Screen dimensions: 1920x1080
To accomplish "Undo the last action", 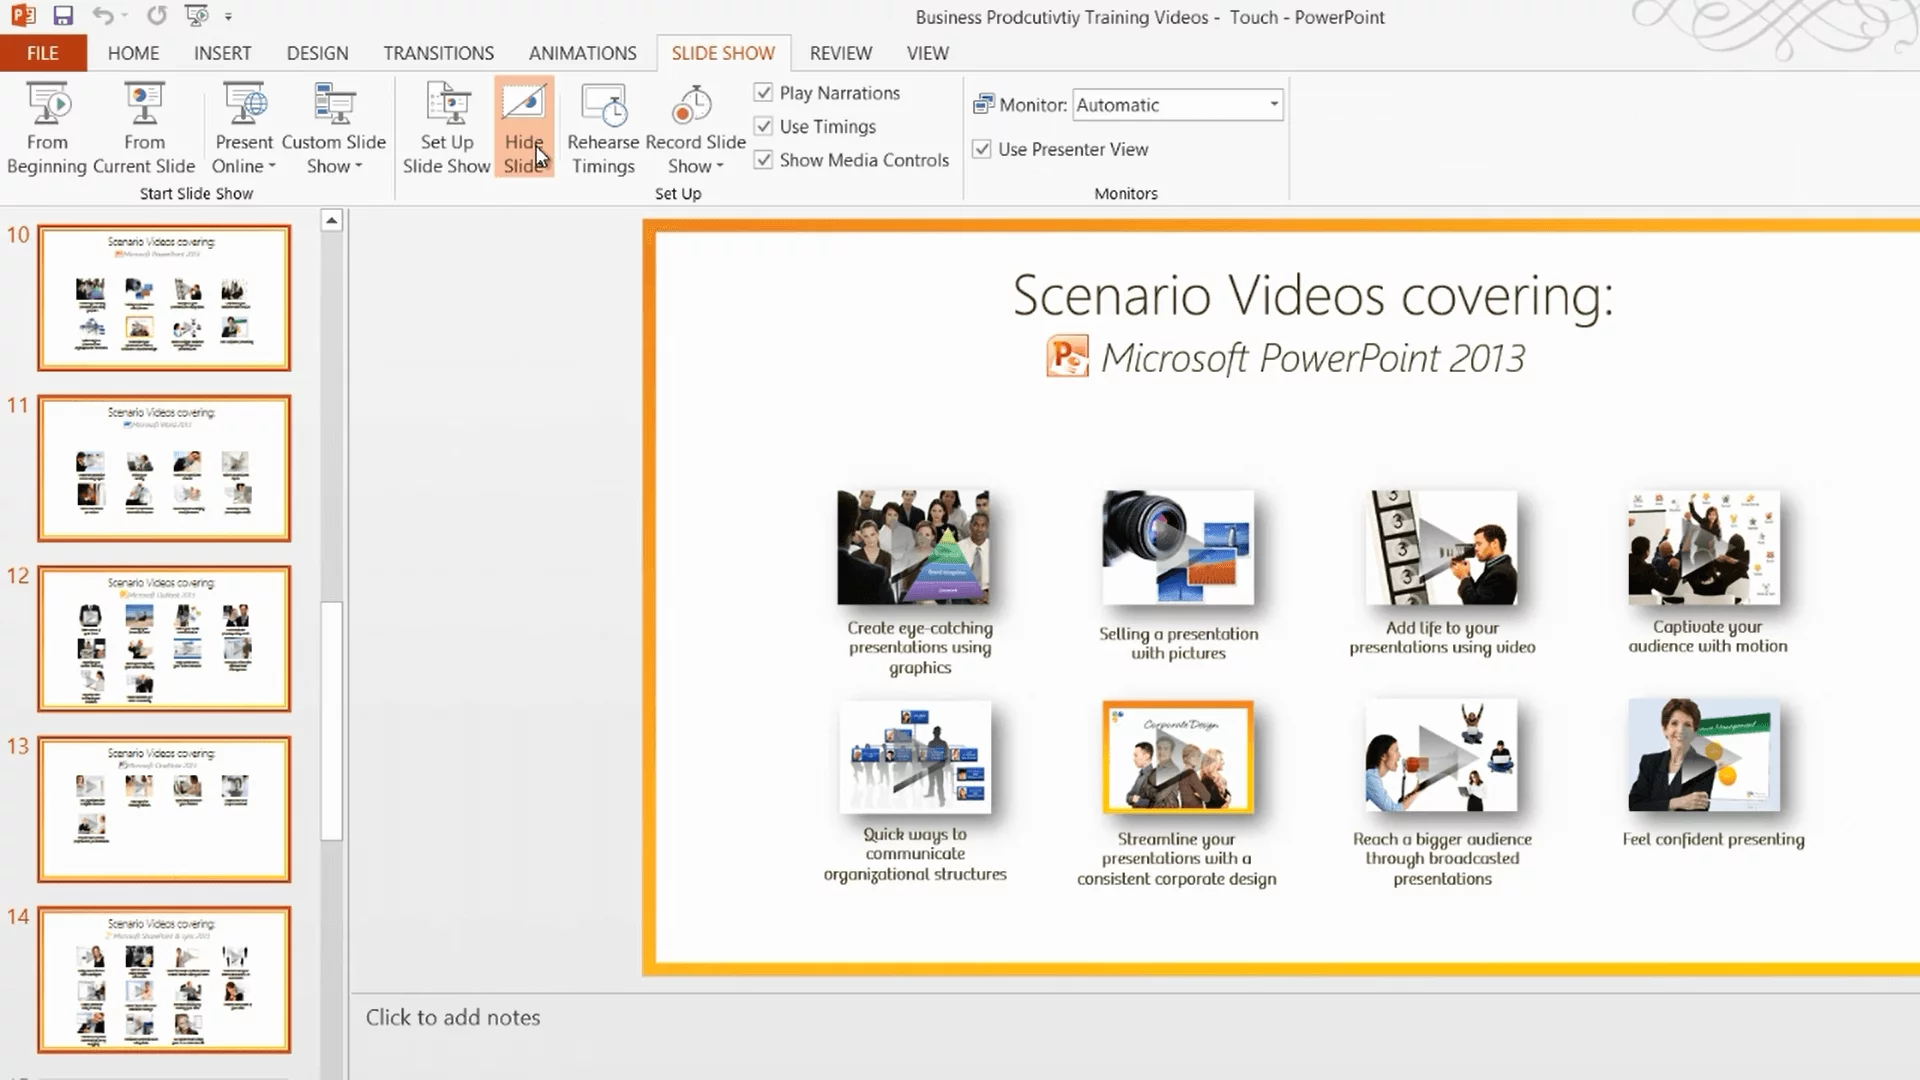I will pos(103,16).
